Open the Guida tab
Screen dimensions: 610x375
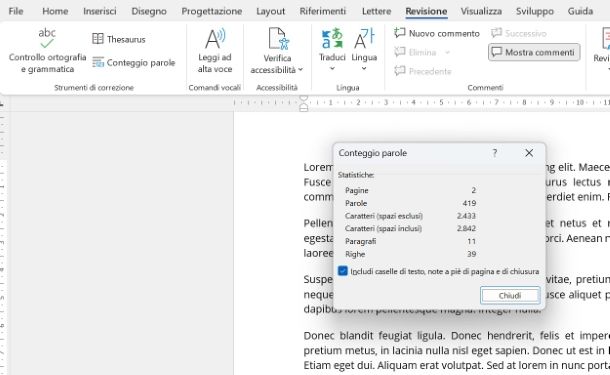580,11
